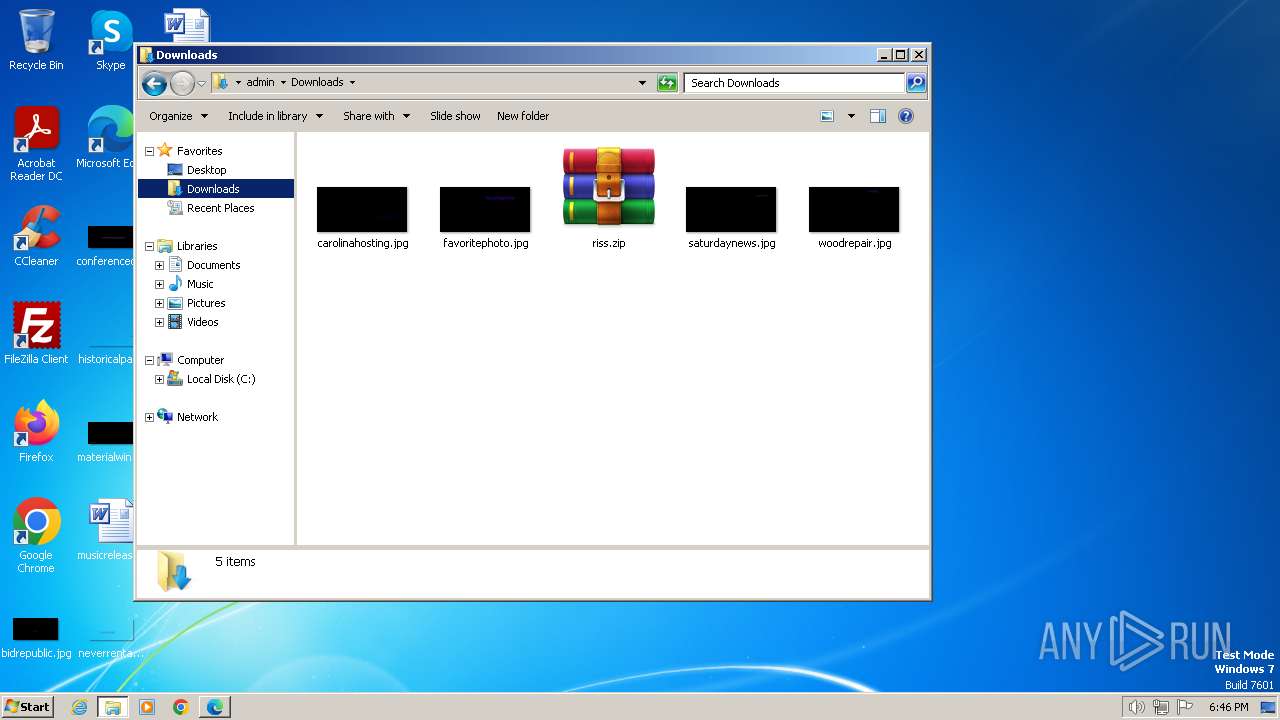Open Windows Media Player from the taskbar

[x=147, y=707]
